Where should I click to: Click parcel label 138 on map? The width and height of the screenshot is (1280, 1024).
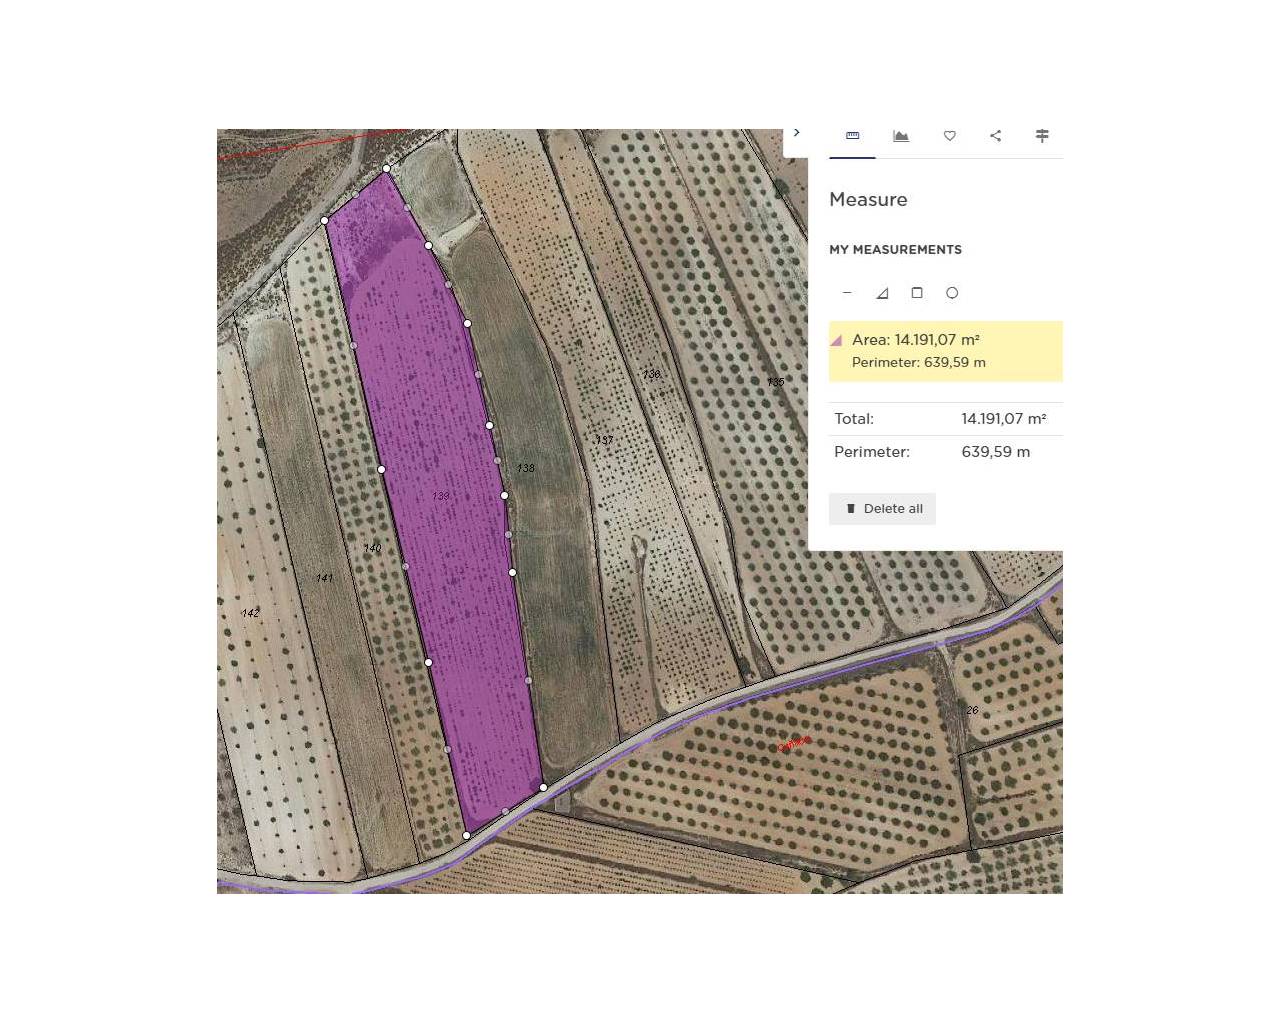(526, 468)
